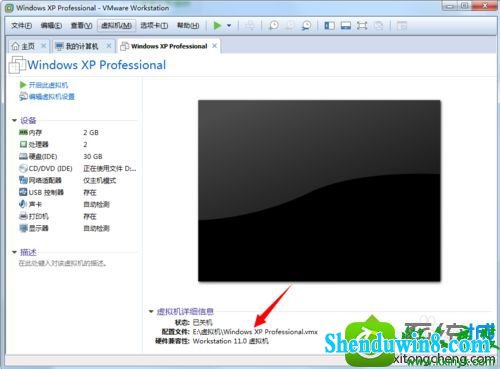Collapse the 设备 devices section
The height and width of the screenshot is (369, 500).
[x=14, y=120]
